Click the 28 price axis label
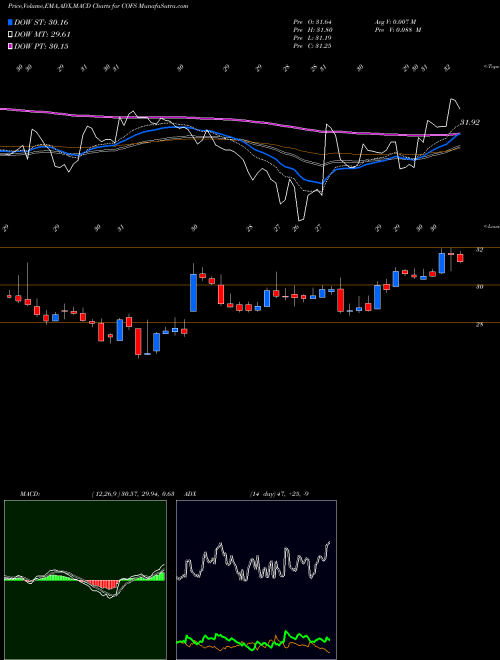Viewport: 500px width, 660px height. click(x=479, y=325)
